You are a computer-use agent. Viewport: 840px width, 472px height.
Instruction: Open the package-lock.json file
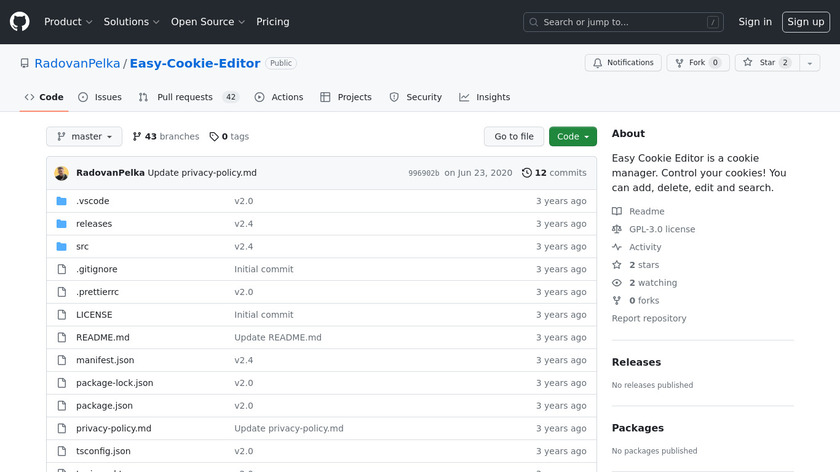pyautogui.click(x=115, y=383)
